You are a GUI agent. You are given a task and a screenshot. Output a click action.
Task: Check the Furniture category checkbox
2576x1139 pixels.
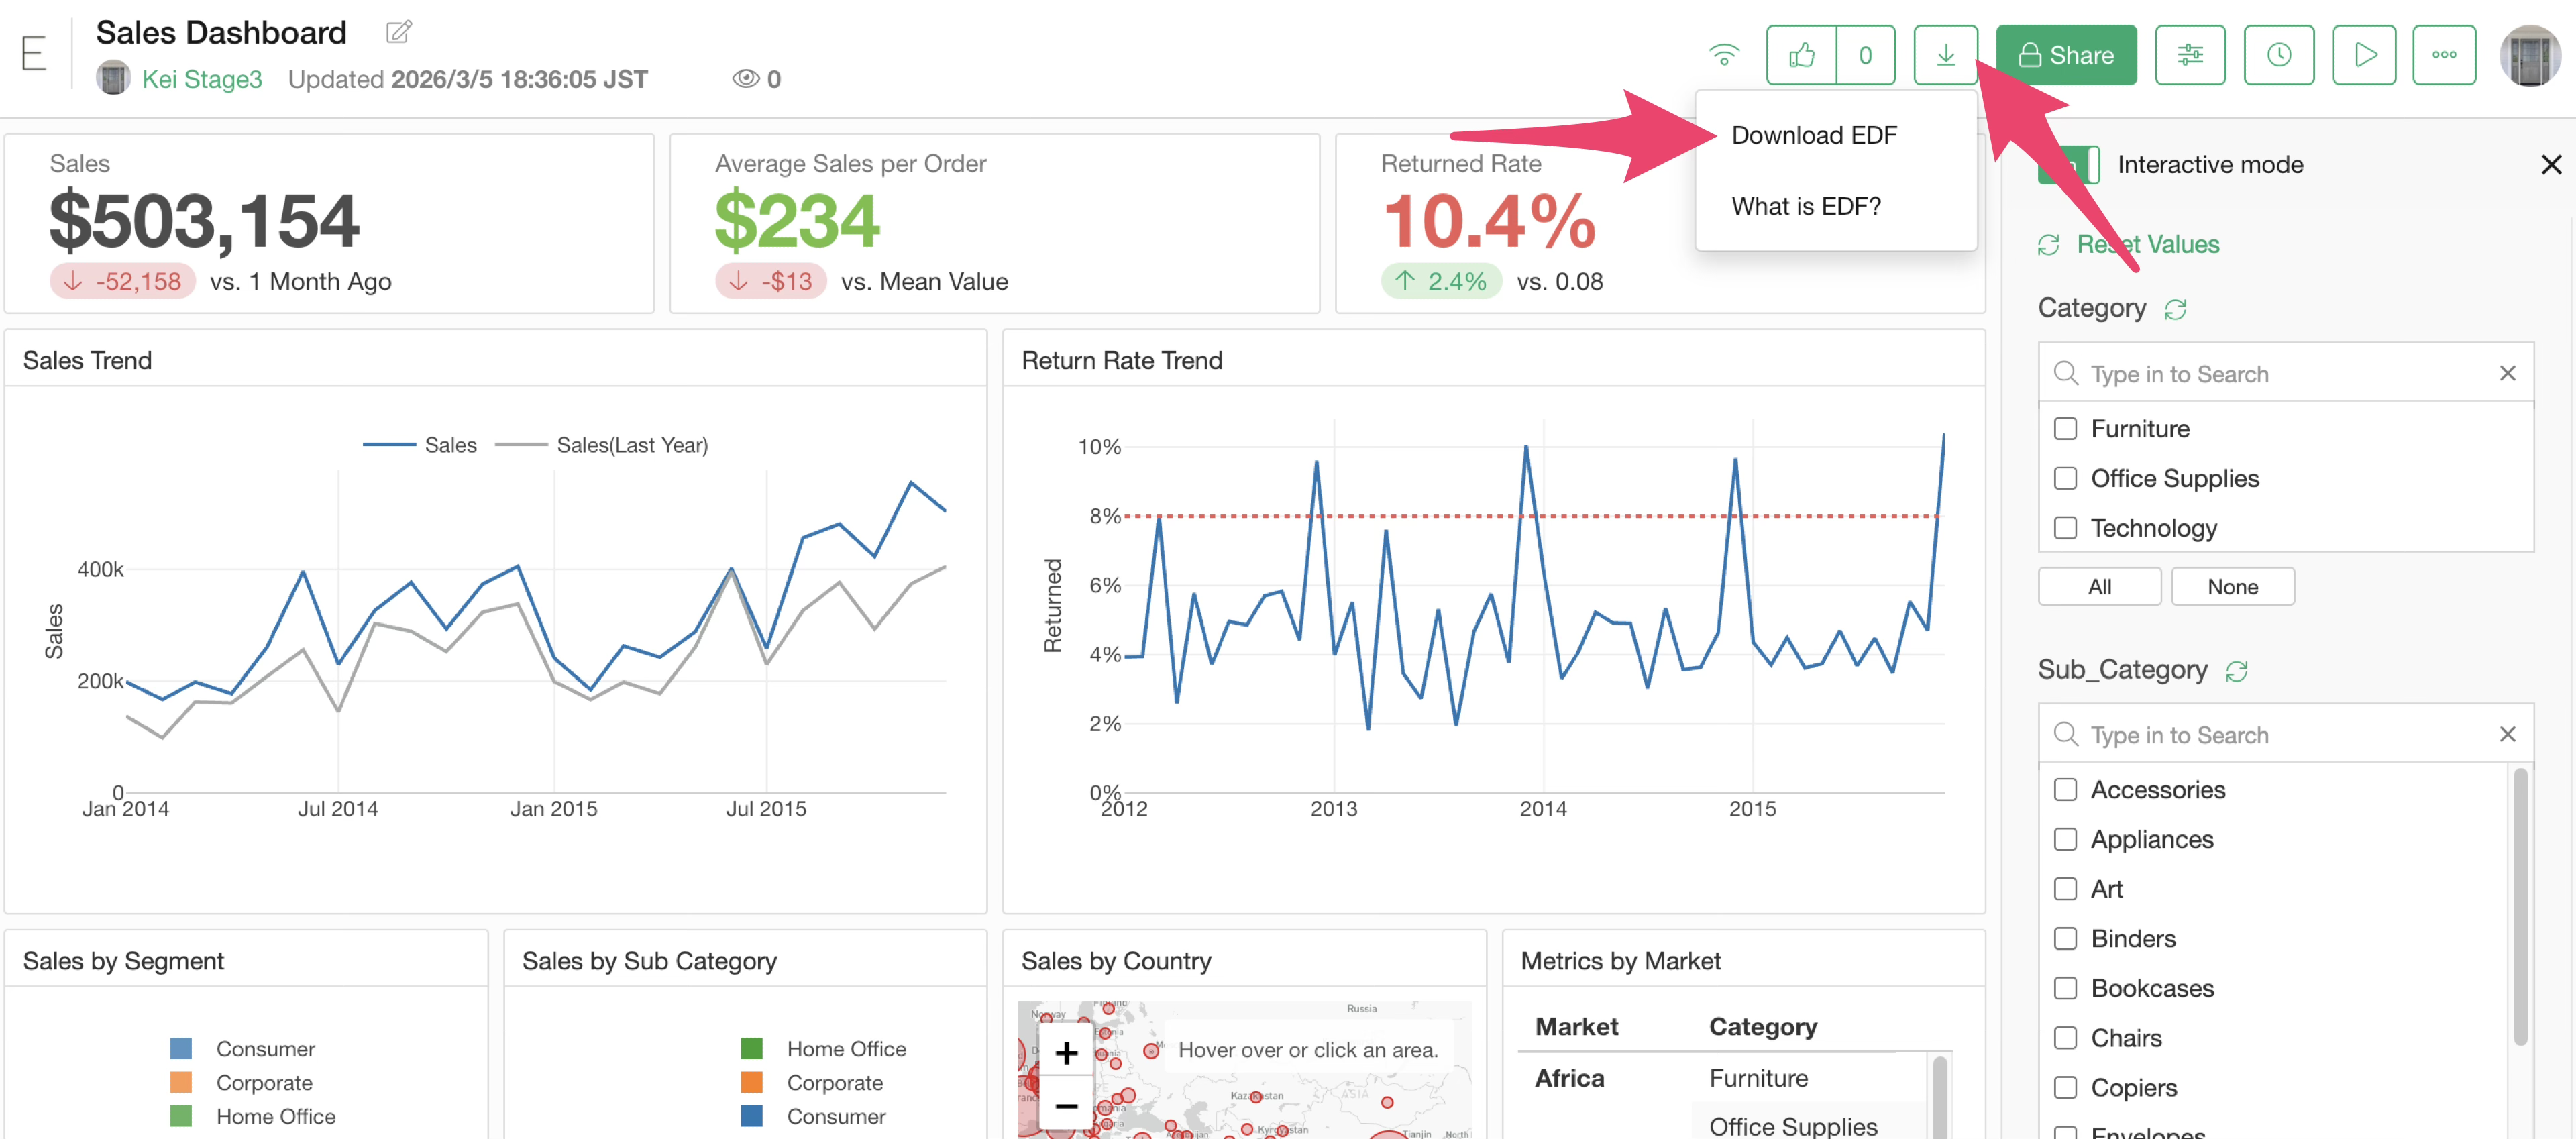[x=2064, y=429]
